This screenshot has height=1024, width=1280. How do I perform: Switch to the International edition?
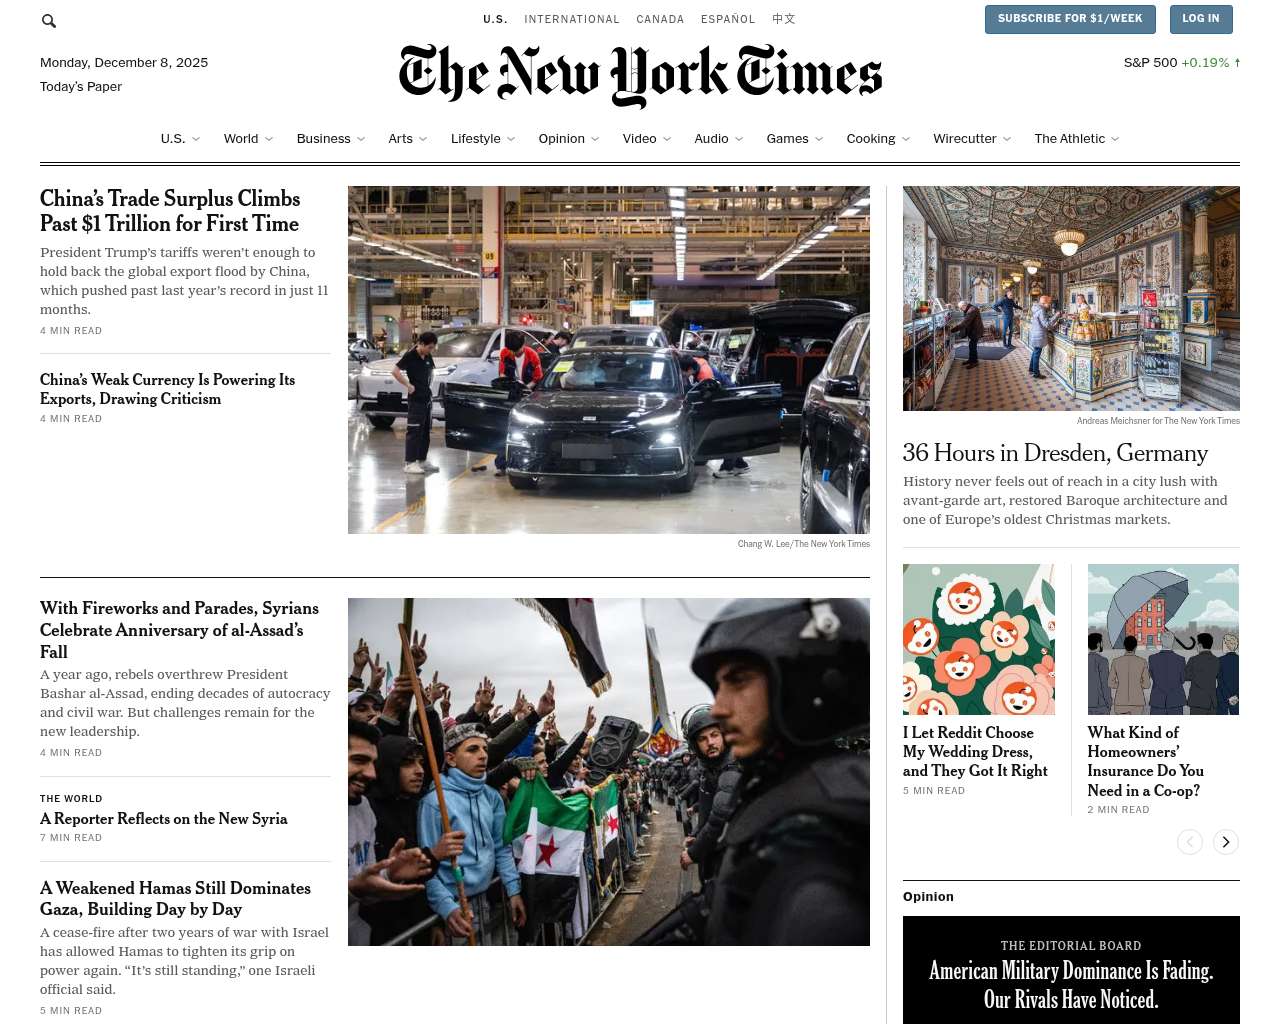572,19
